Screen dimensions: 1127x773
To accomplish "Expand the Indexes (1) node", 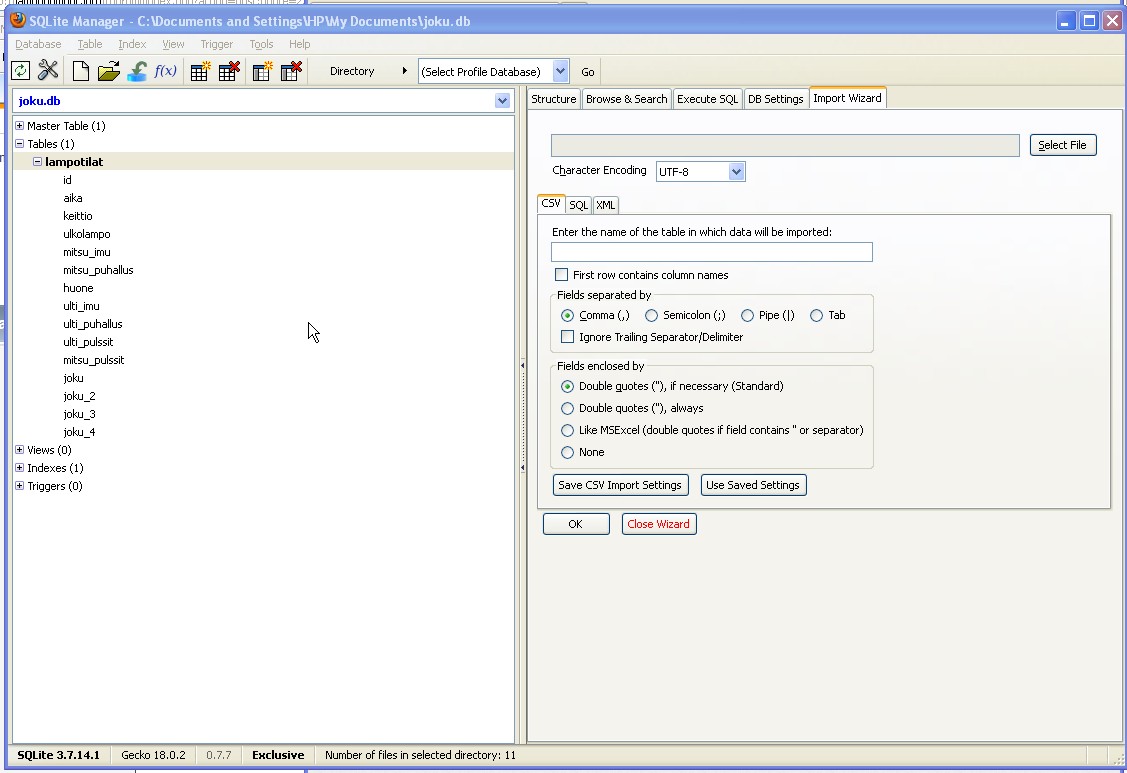I will [19, 468].
